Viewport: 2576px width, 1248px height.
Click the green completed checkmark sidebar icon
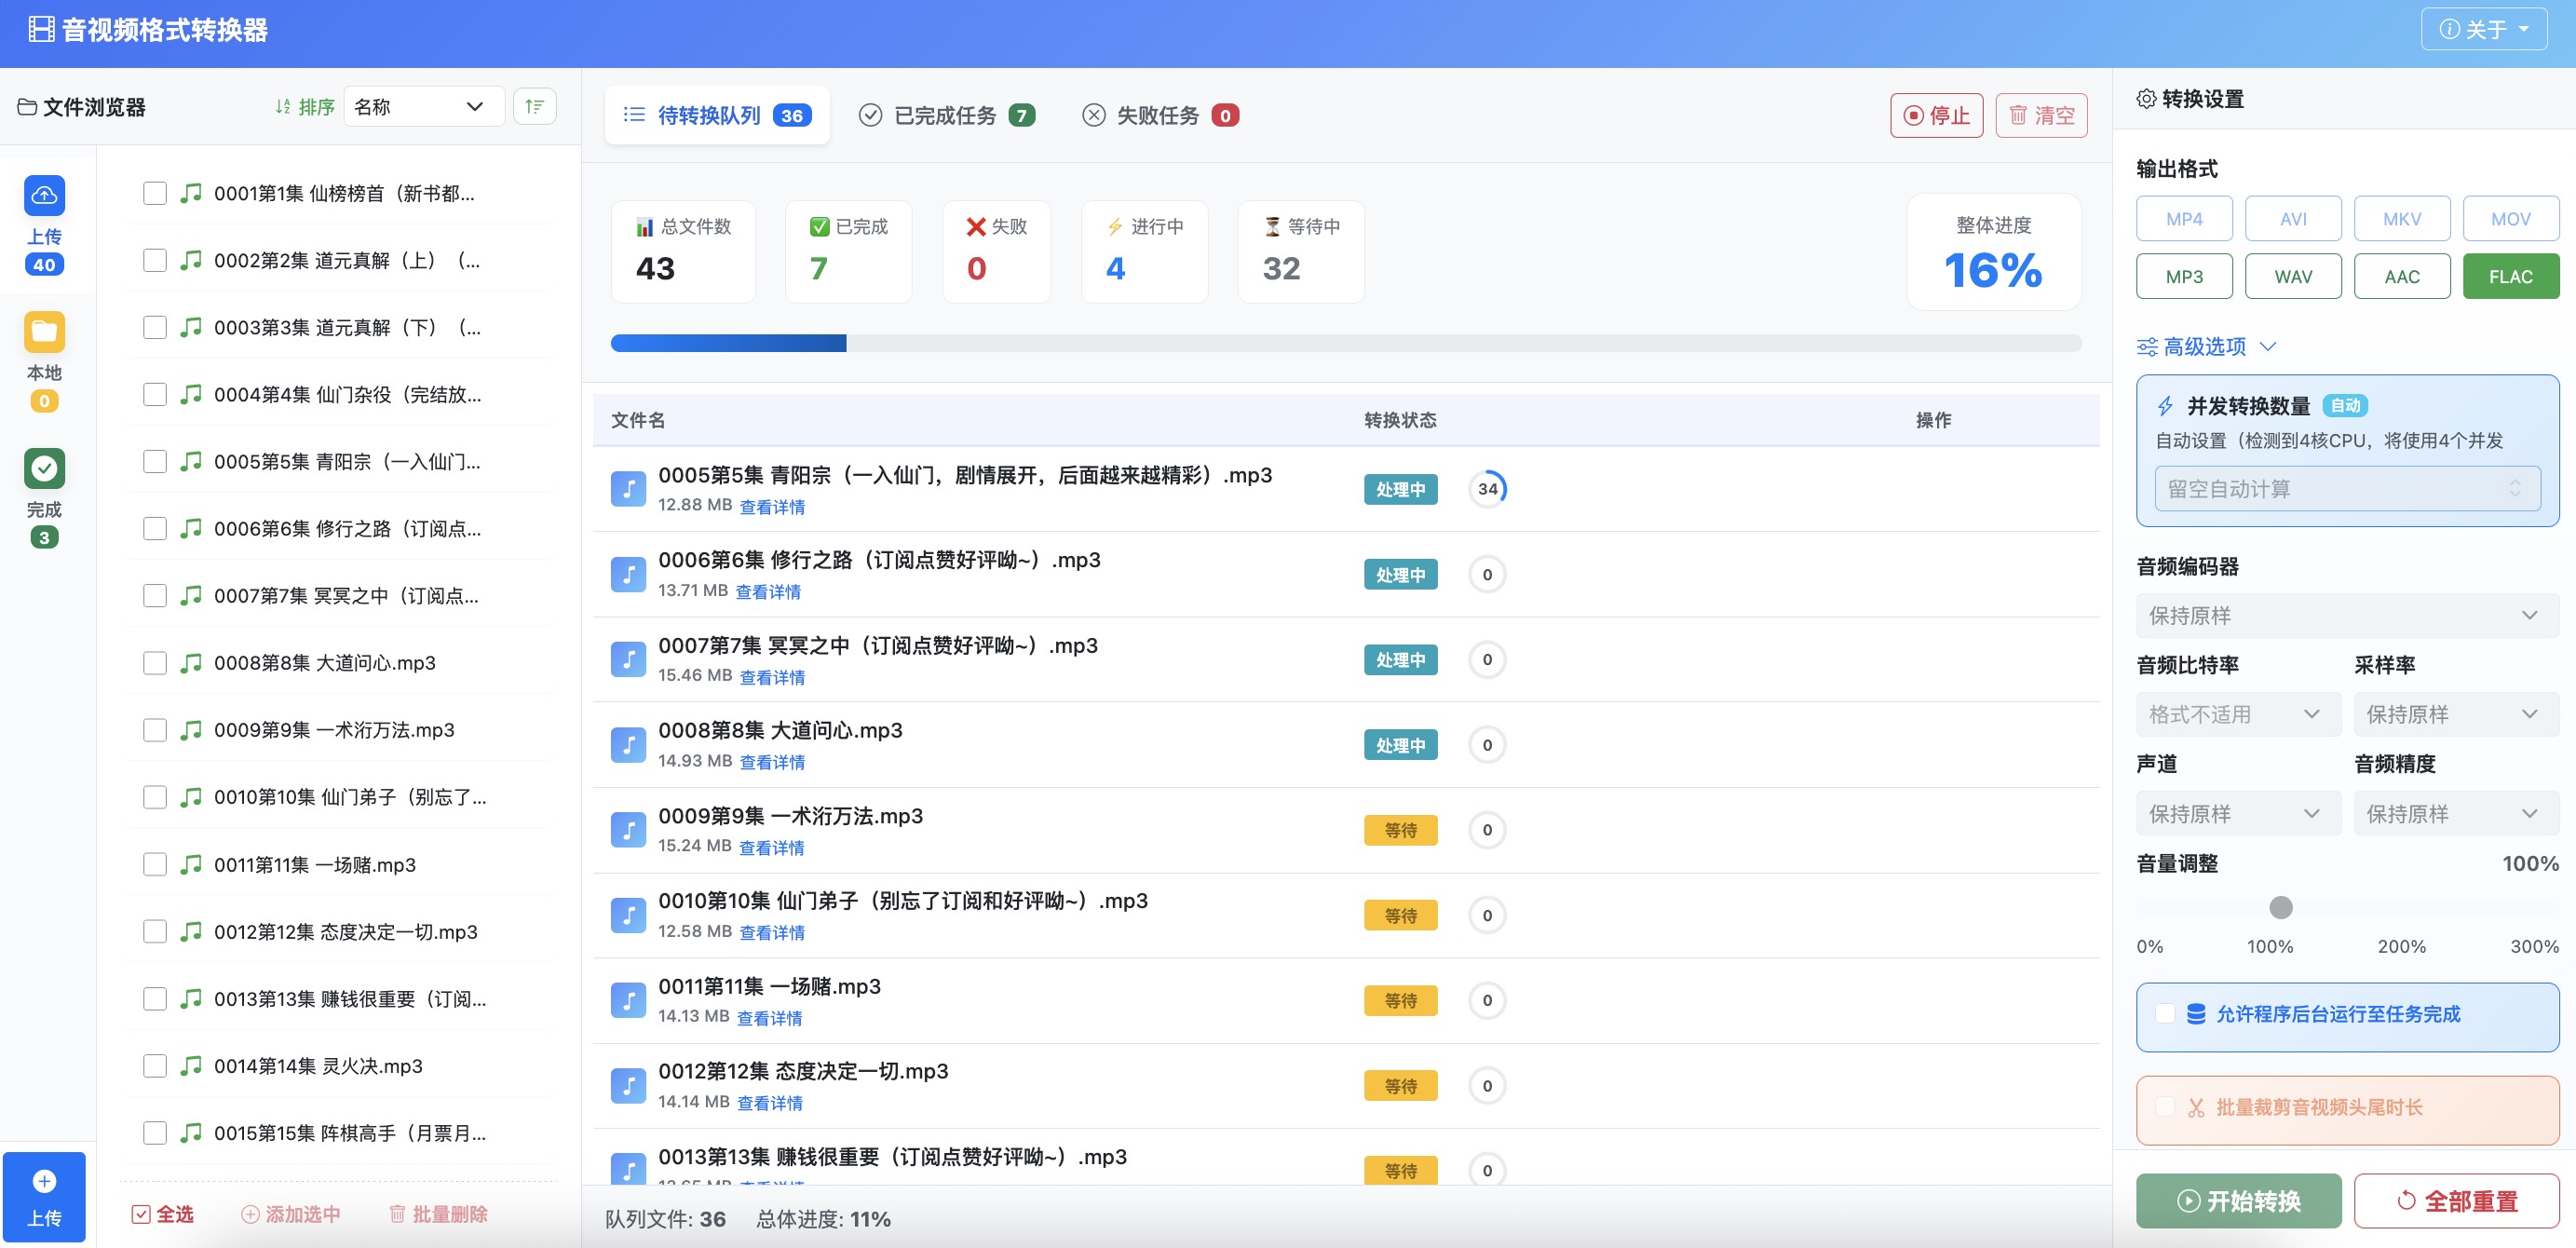tap(44, 468)
